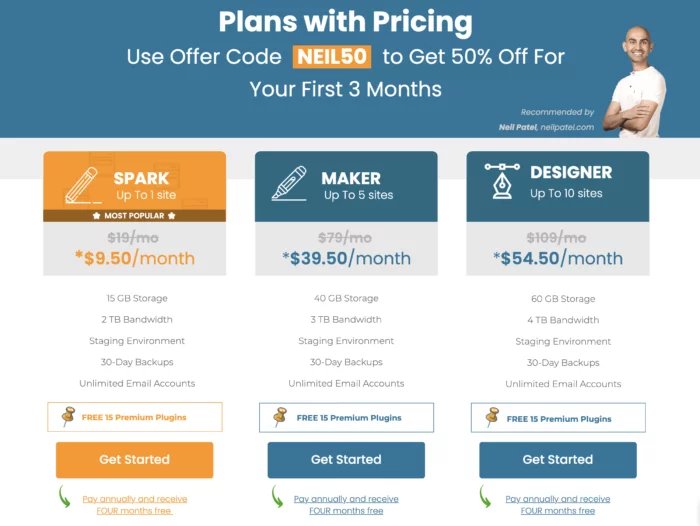This screenshot has width=700, height=526.
Task: Click the NEIL50 offer code badge
Action: click(332, 57)
